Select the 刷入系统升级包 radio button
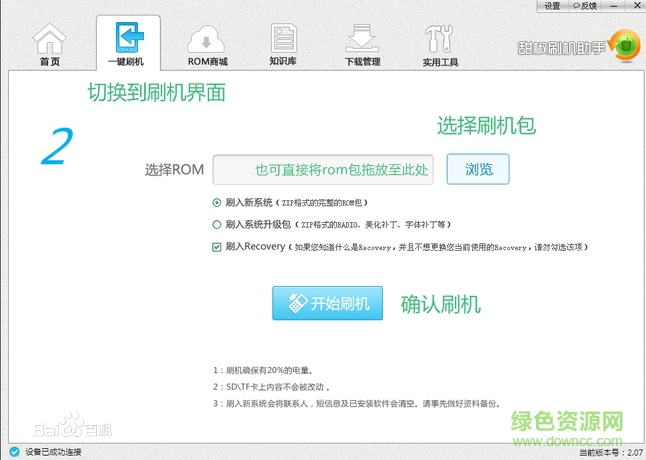 tap(217, 224)
